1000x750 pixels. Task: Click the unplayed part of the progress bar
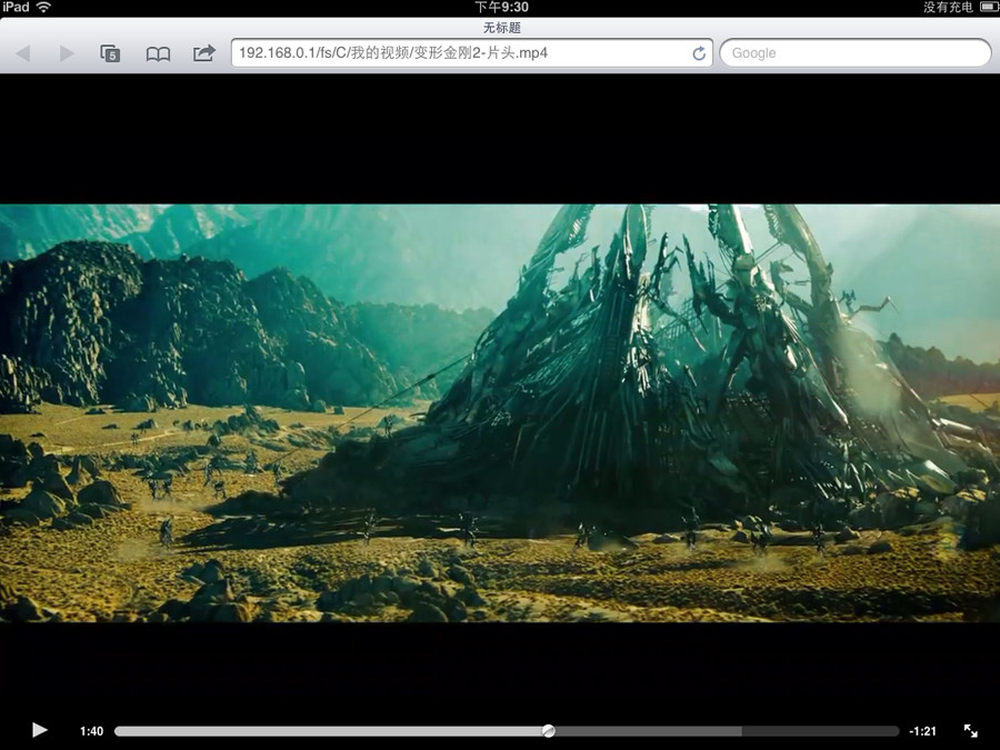click(727, 731)
